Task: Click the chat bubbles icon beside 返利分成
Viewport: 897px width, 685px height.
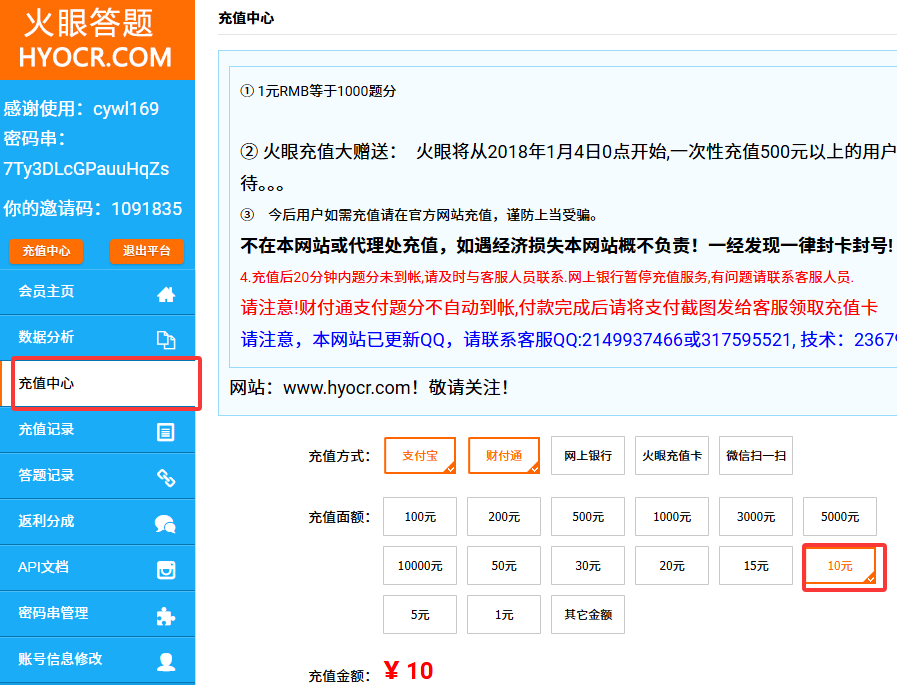Action: pyautogui.click(x=166, y=524)
